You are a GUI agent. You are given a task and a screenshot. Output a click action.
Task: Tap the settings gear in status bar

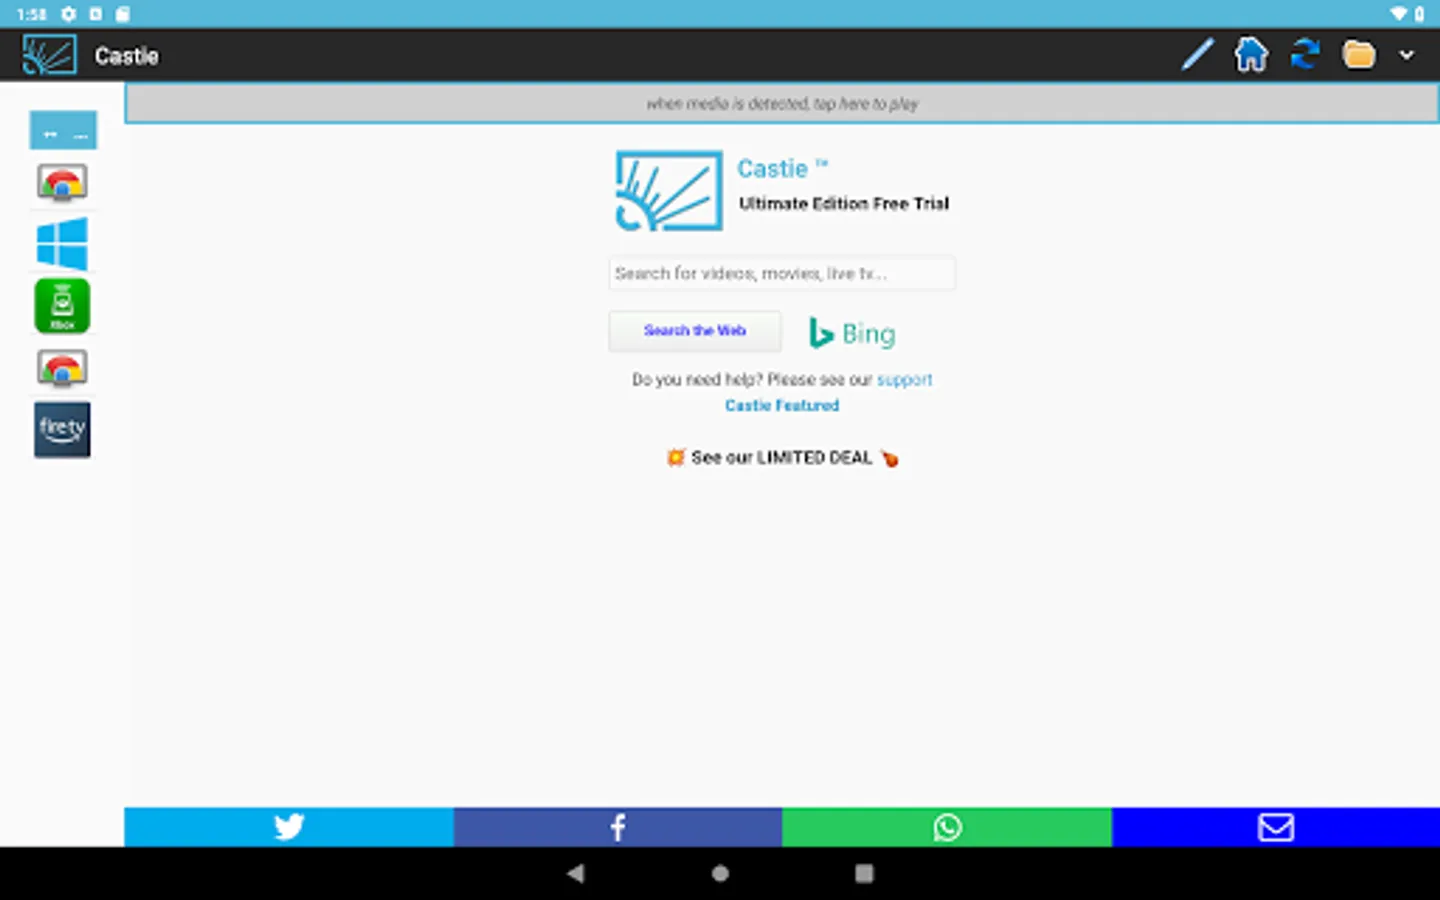coord(68,14)
